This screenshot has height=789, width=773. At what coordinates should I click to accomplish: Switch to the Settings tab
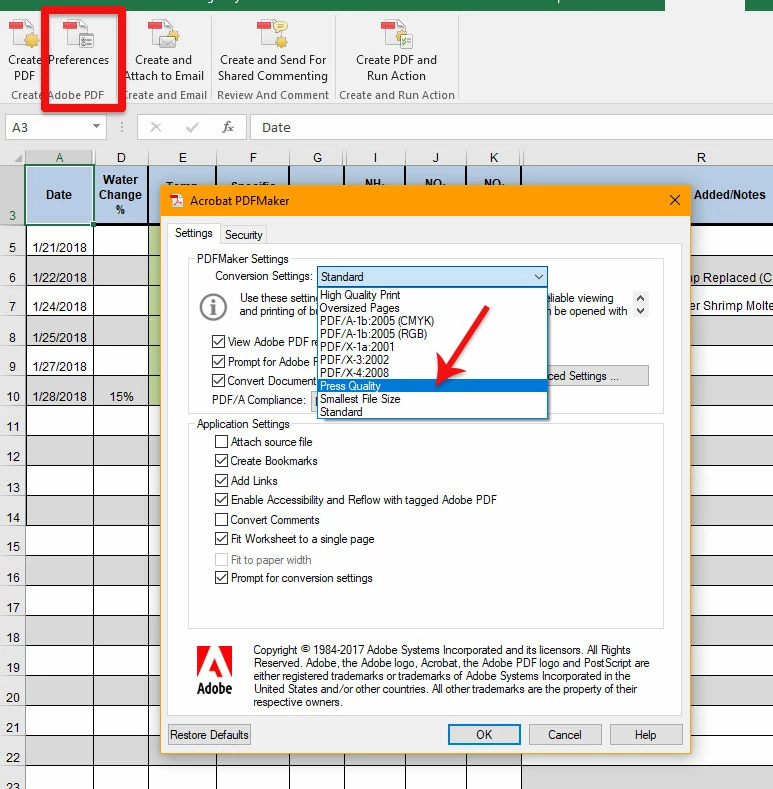pos(194,233)
